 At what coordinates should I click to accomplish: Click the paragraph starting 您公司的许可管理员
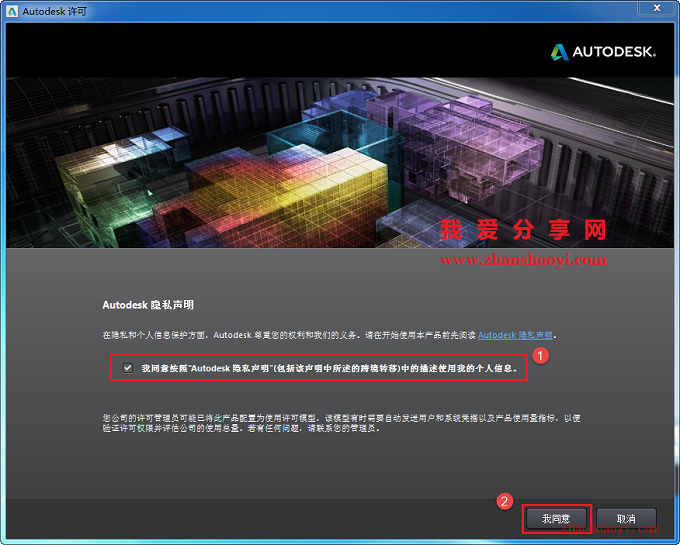(x=341, y=423)
